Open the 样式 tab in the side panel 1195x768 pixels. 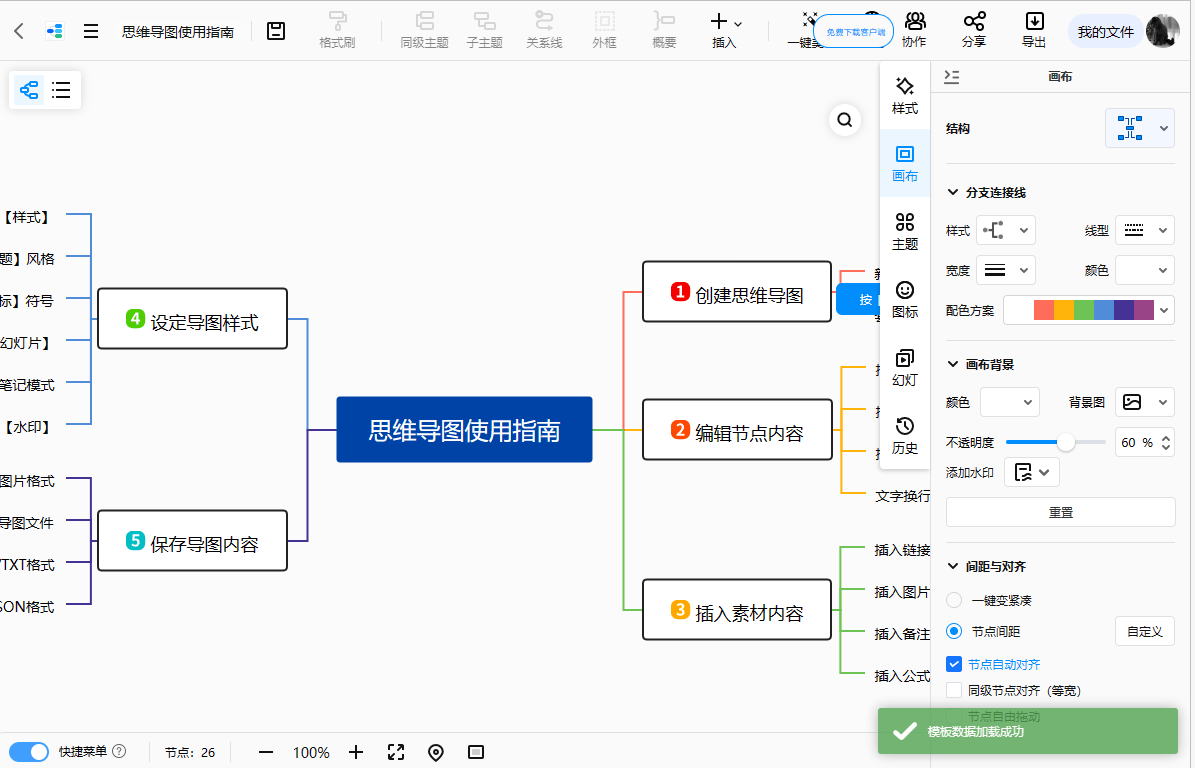click(x=905, y=96)
